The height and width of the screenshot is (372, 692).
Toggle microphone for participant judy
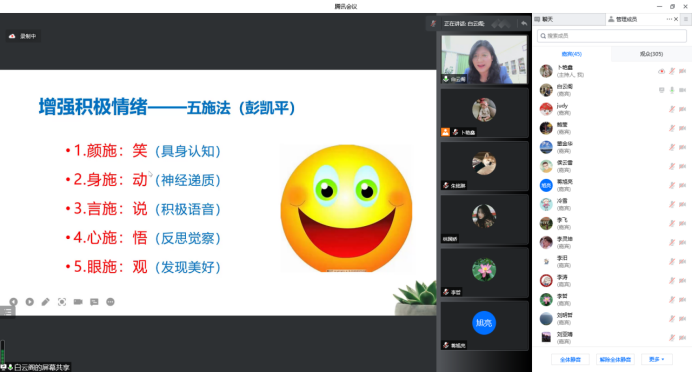point(672,109)
